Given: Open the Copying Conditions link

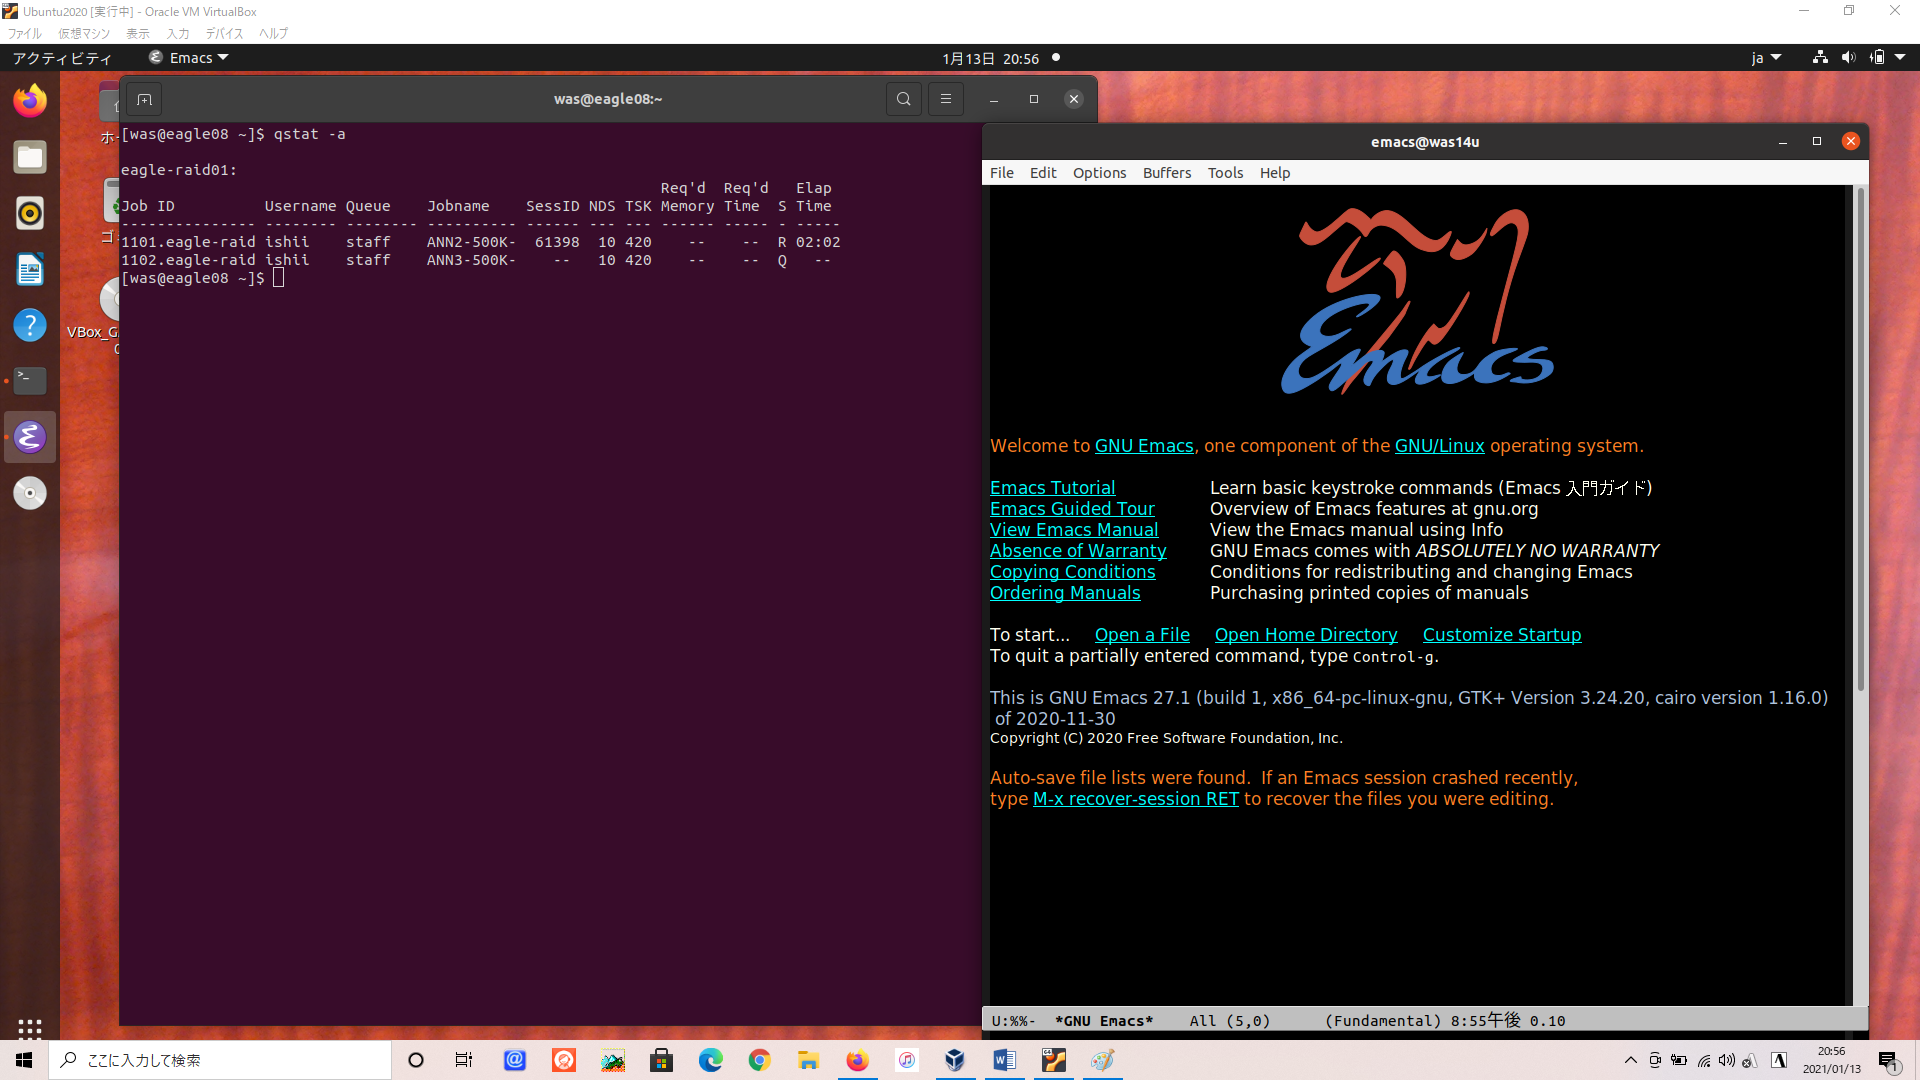Looking at the screenshot, I should 1072,572.
